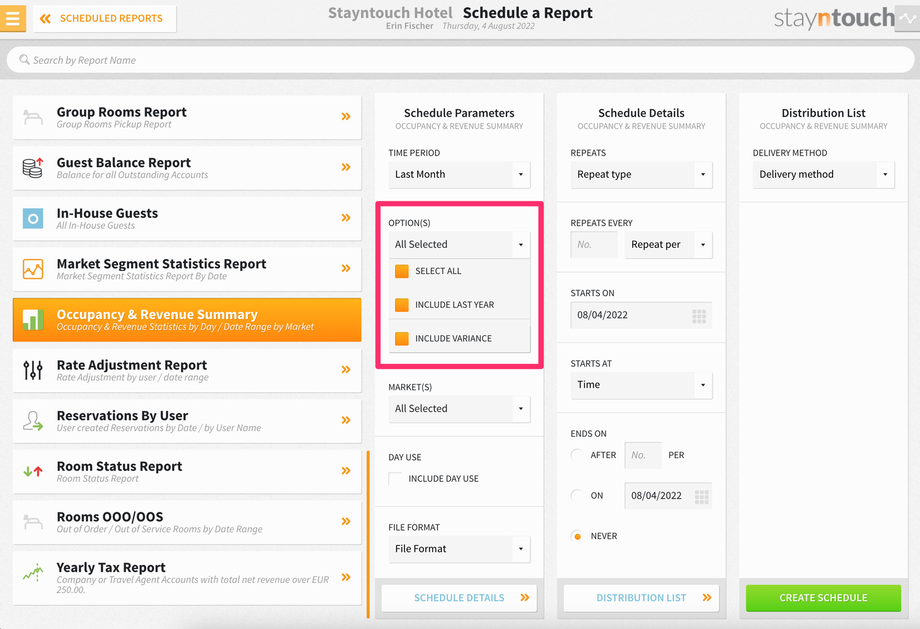Image resolution: width=920 pixels, height=629 pixels.
Task: Select the Guest Balance Report item
Action: 187,168
